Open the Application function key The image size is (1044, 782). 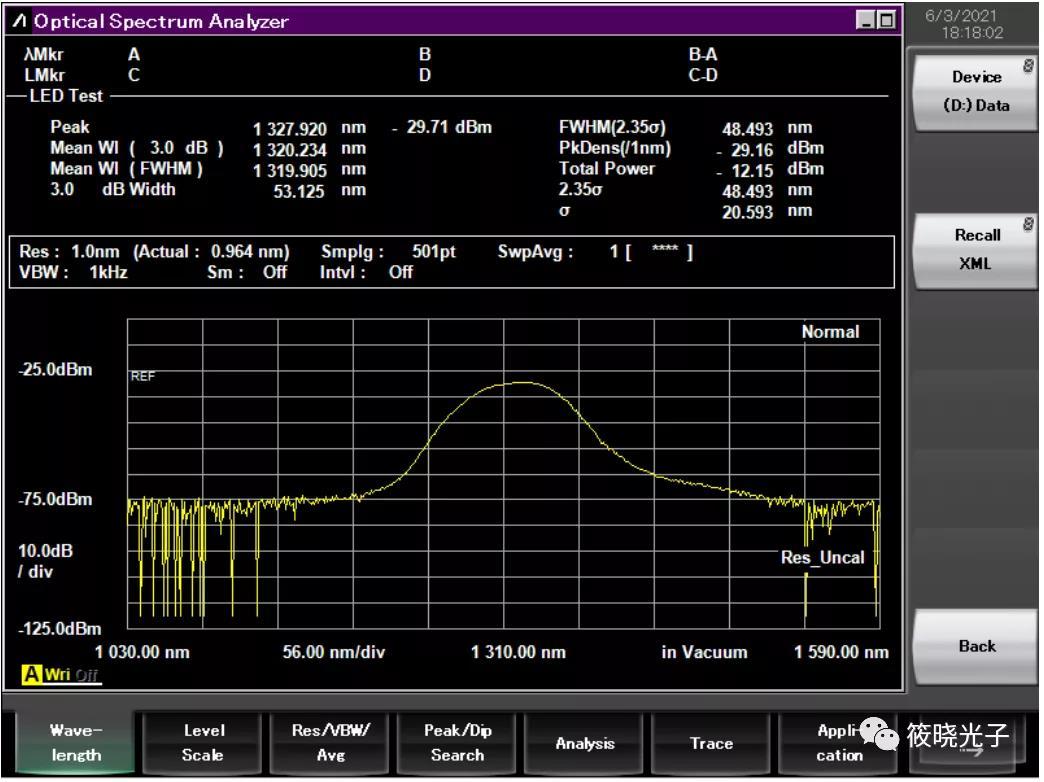pos(839,743)
